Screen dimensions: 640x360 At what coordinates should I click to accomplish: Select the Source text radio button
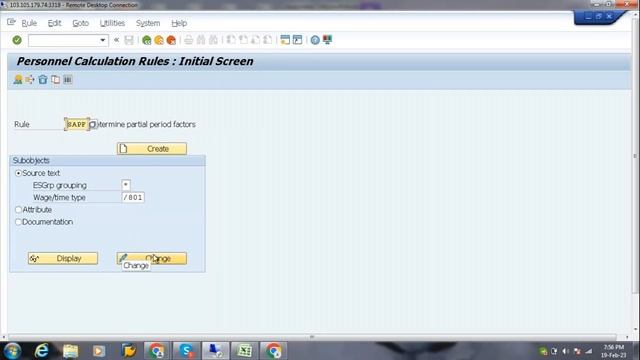(18, 173)
